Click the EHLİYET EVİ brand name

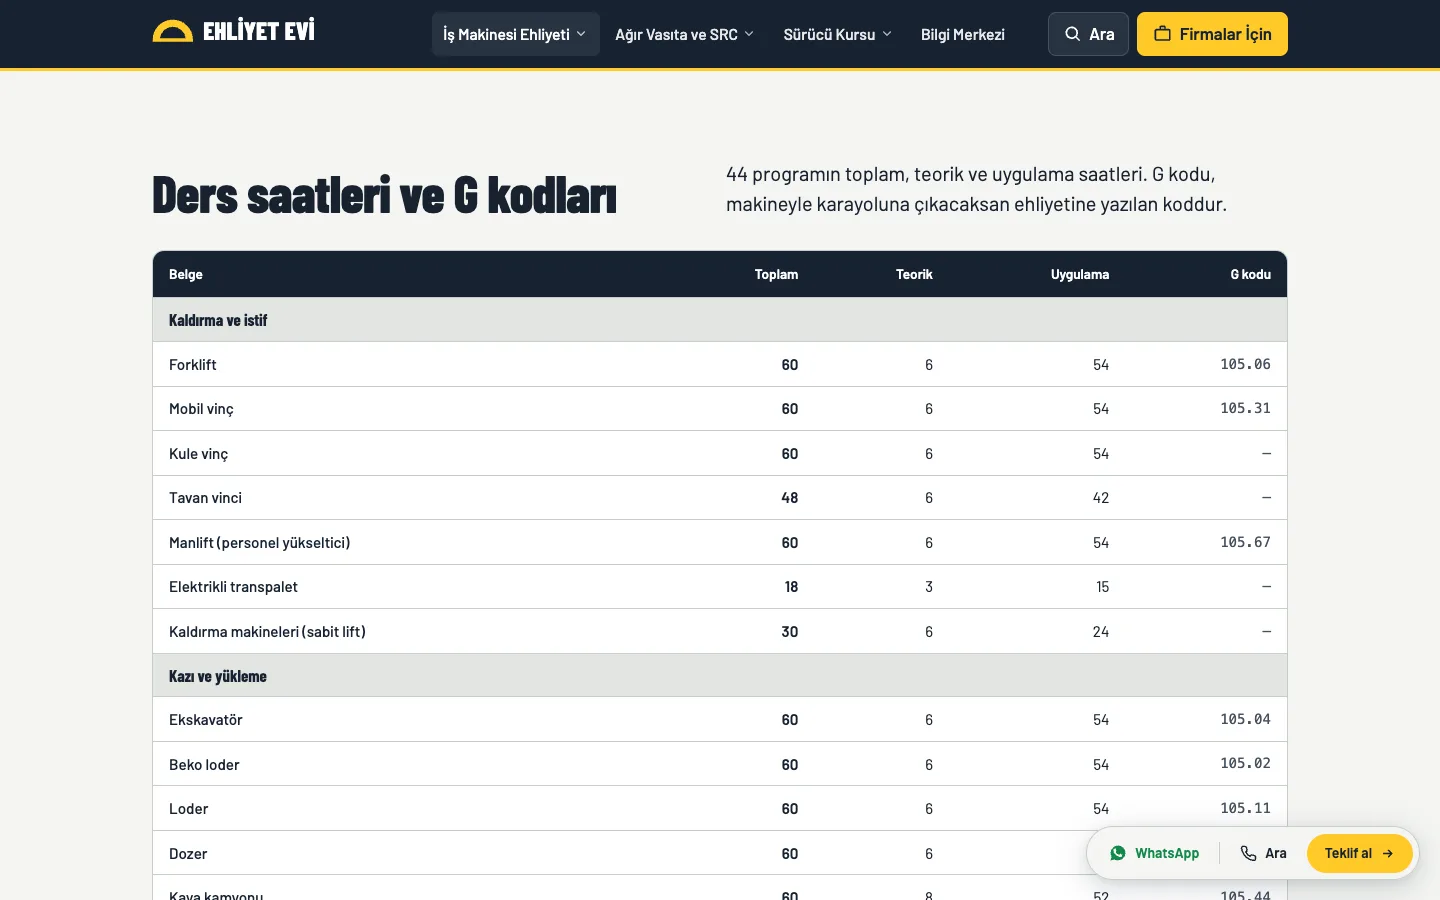[x=259, y=32]
